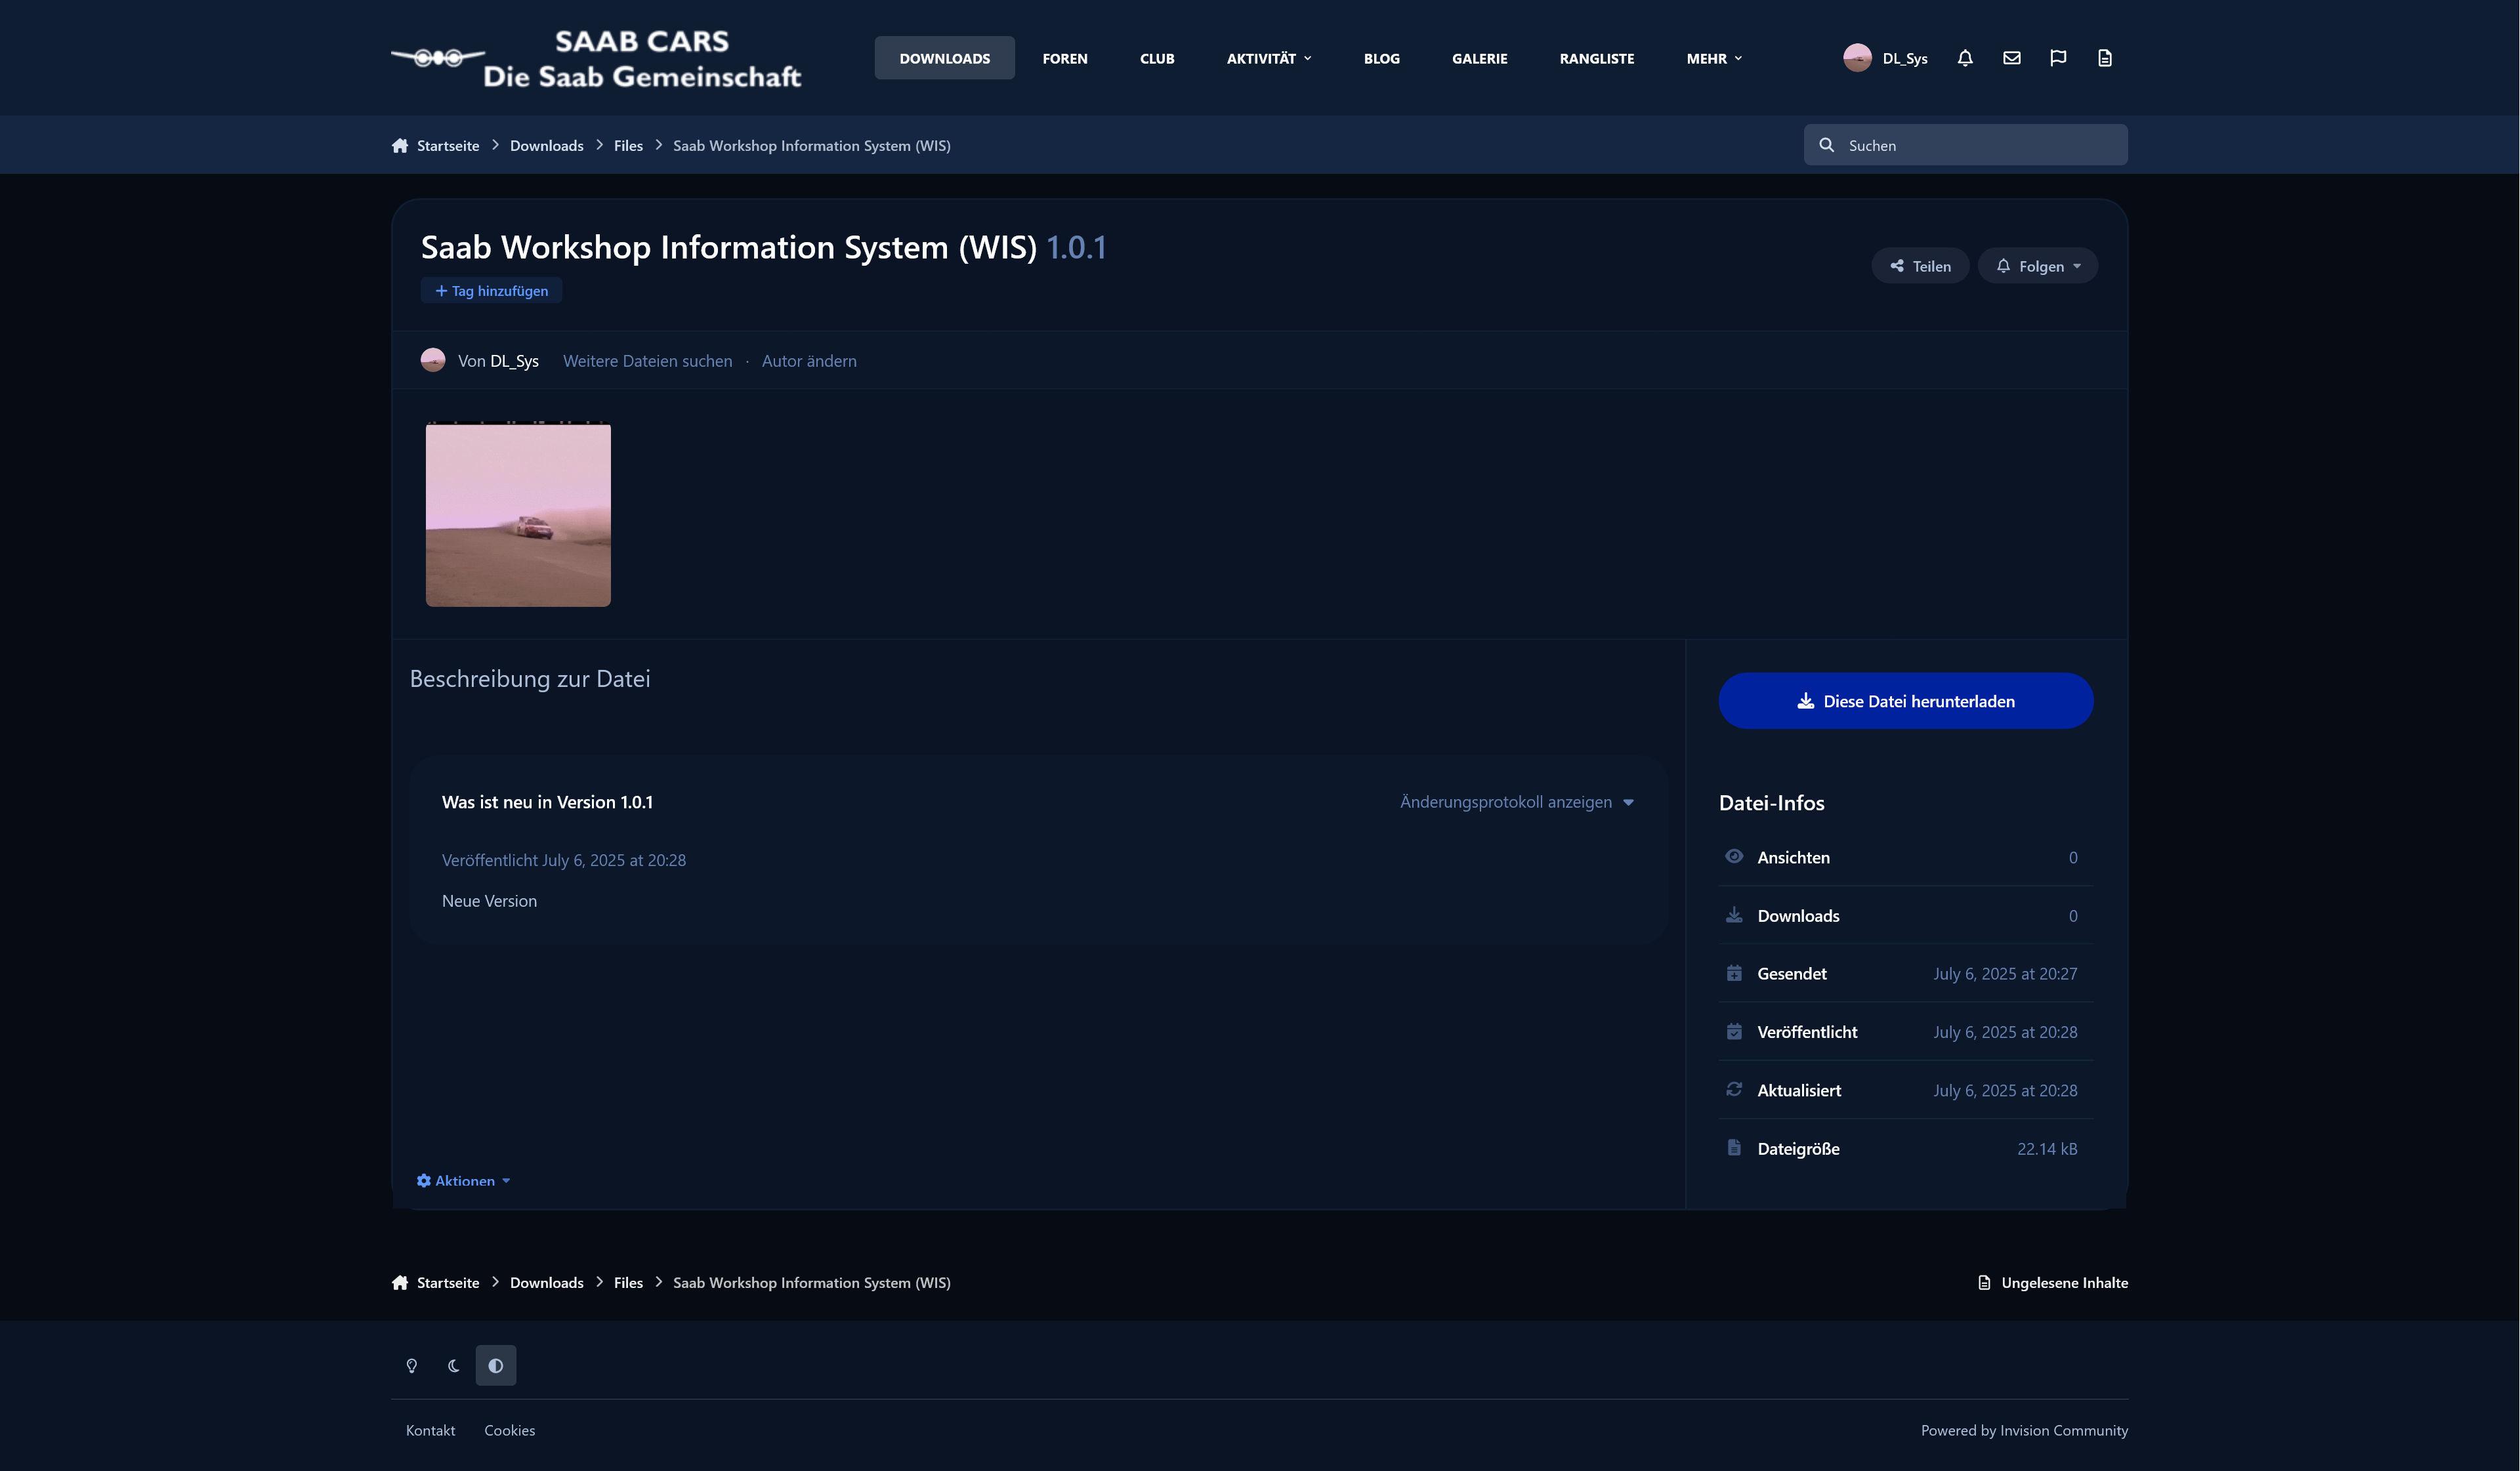2520x1471 pixels.
Task: Open the messages envelope icon
Action: click(x=2011, y=58)
